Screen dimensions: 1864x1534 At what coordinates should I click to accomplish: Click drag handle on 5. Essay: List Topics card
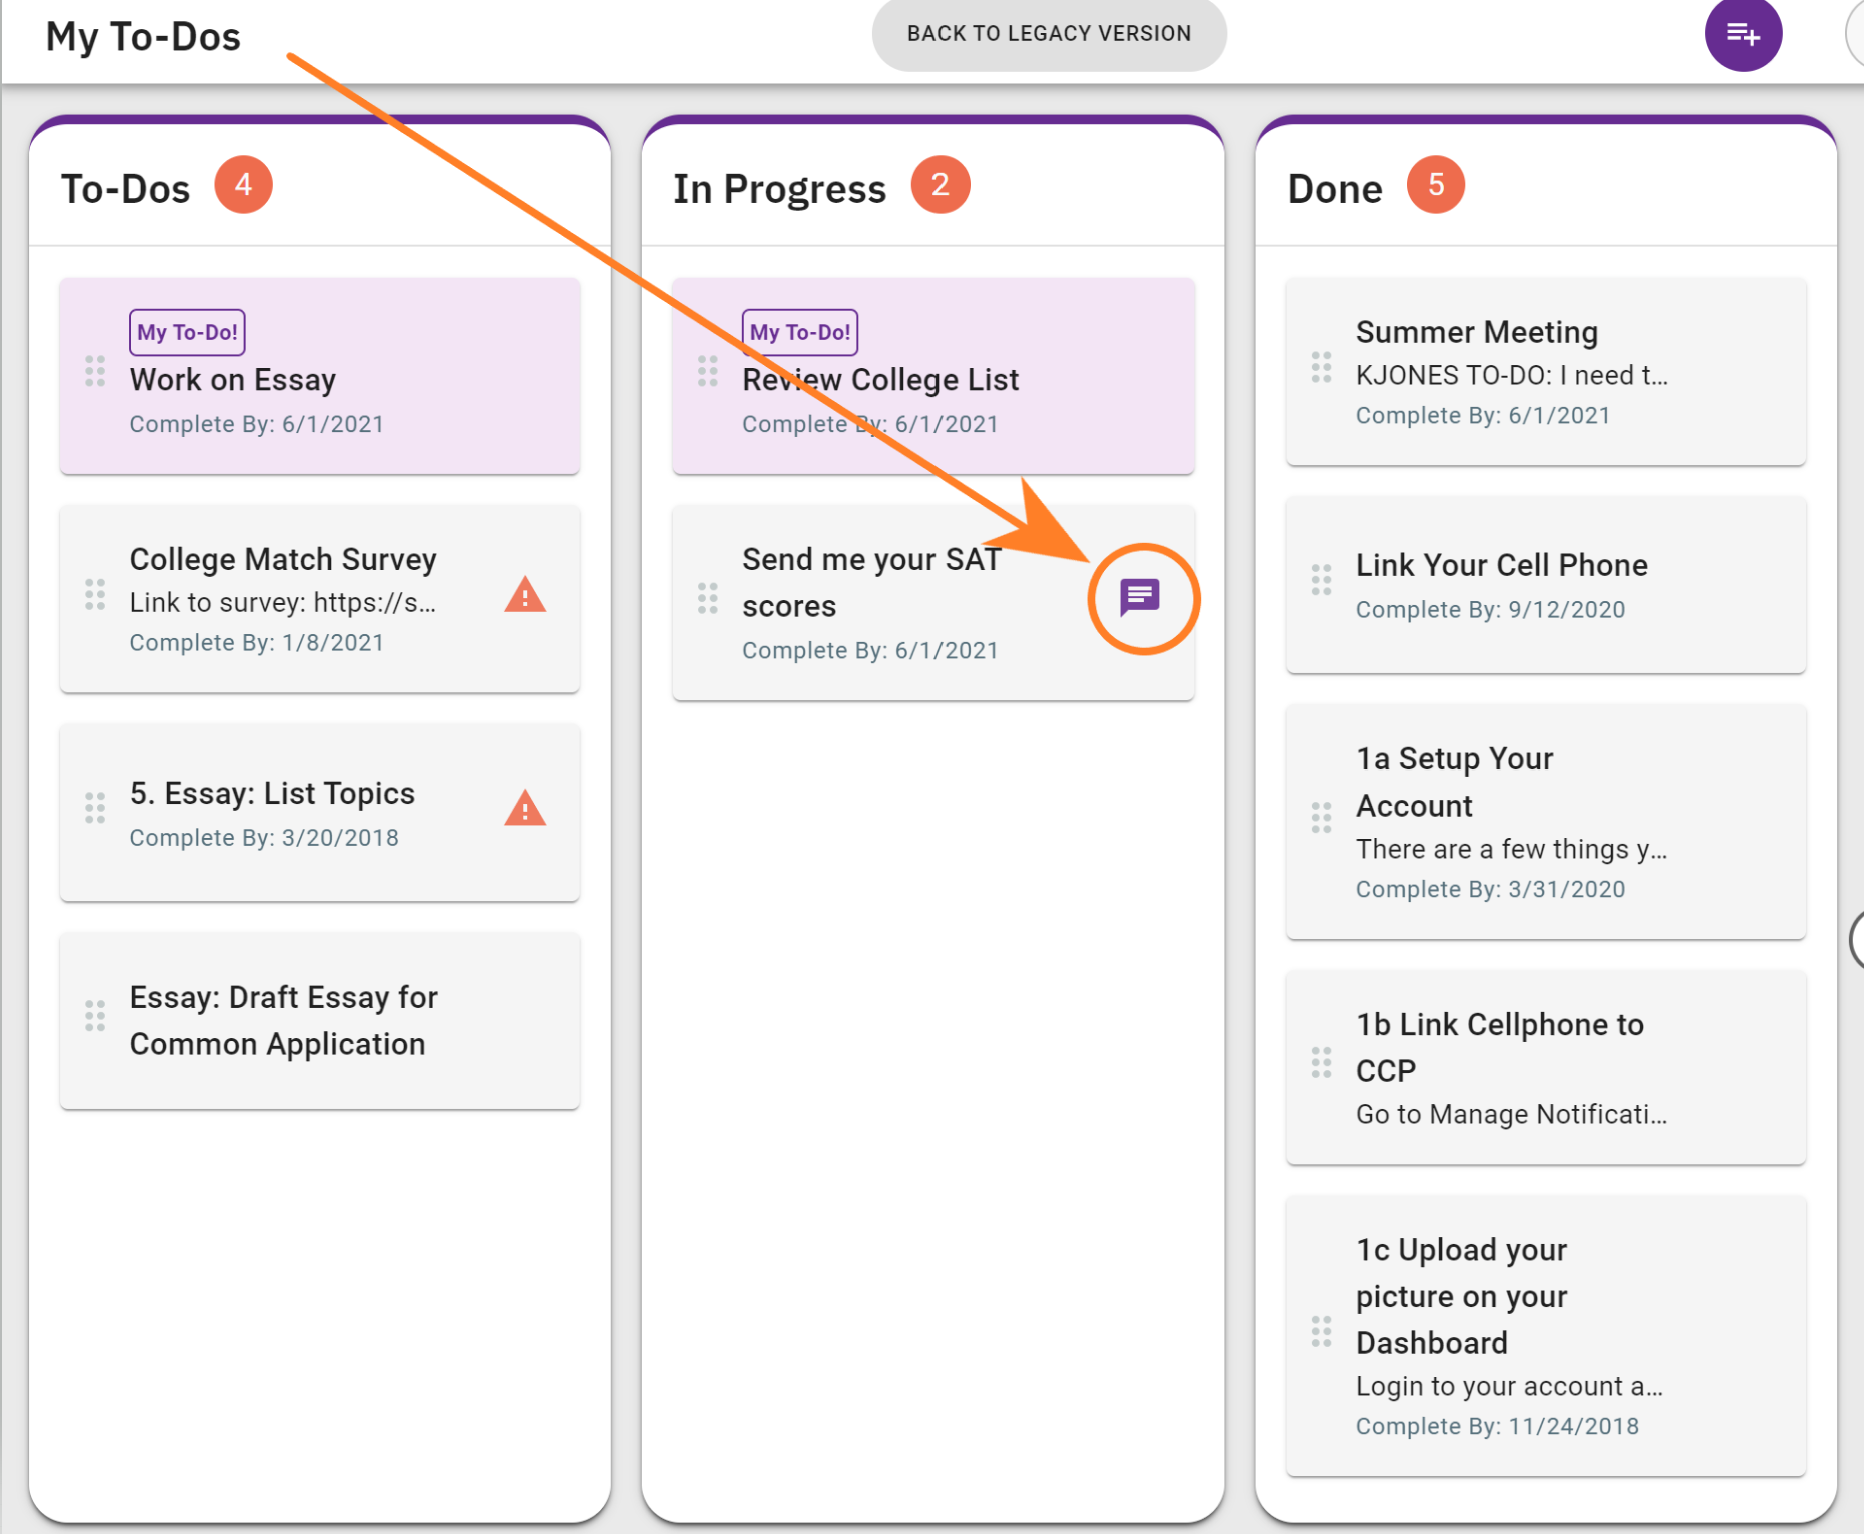95,807
